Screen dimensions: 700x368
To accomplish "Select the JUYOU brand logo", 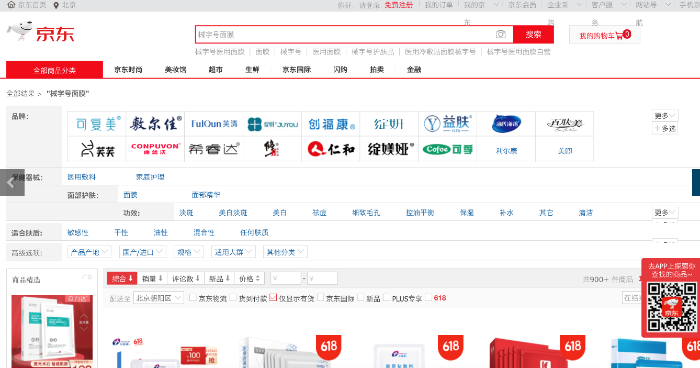I will pos(272,124).
